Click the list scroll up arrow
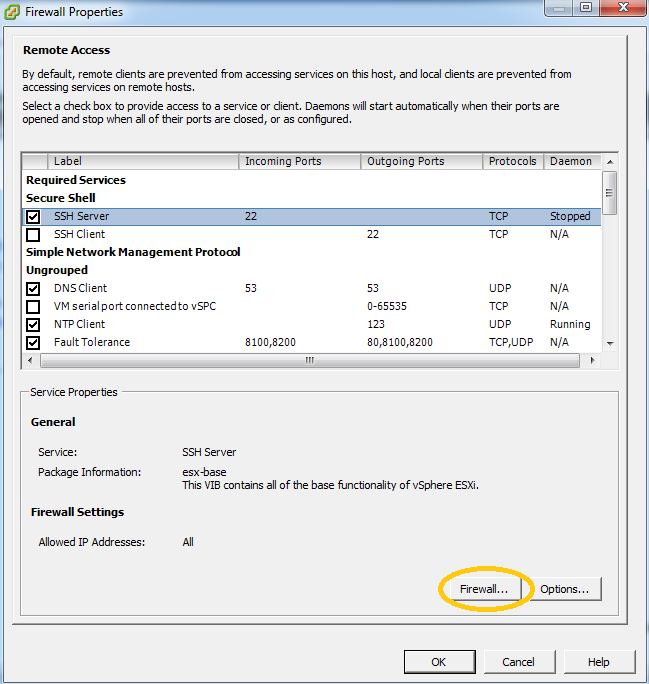The height and width of the screenshot is (684, 649). click(x=610, y=162)
